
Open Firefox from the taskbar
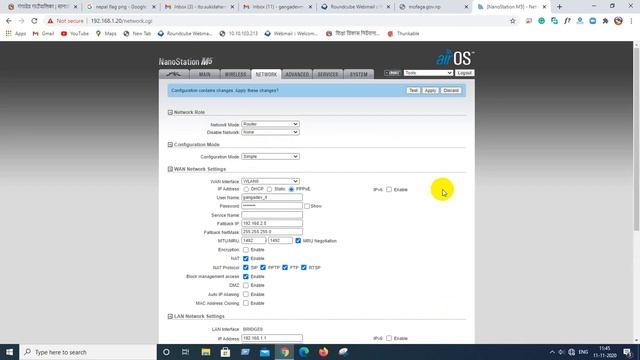[323, 352]
